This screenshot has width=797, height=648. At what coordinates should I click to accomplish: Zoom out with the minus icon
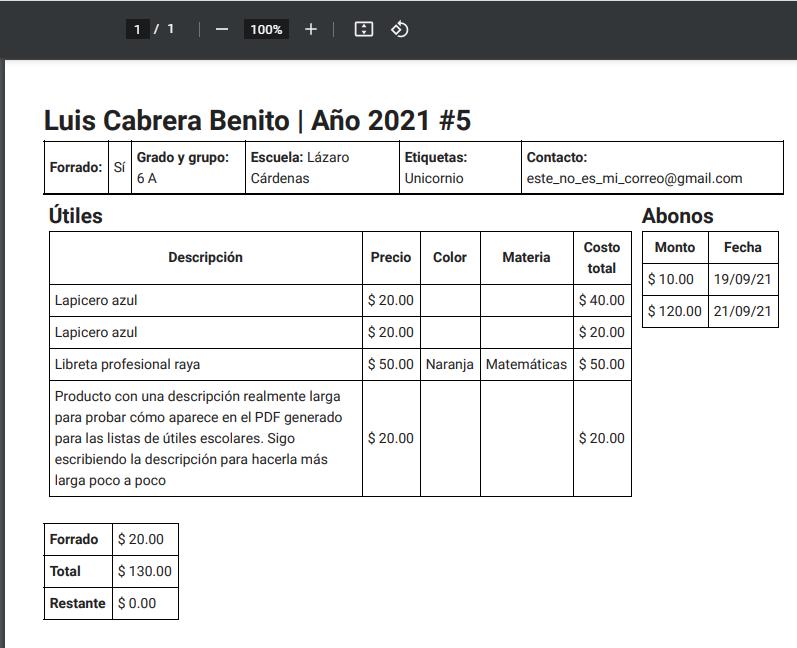(222, 29)
